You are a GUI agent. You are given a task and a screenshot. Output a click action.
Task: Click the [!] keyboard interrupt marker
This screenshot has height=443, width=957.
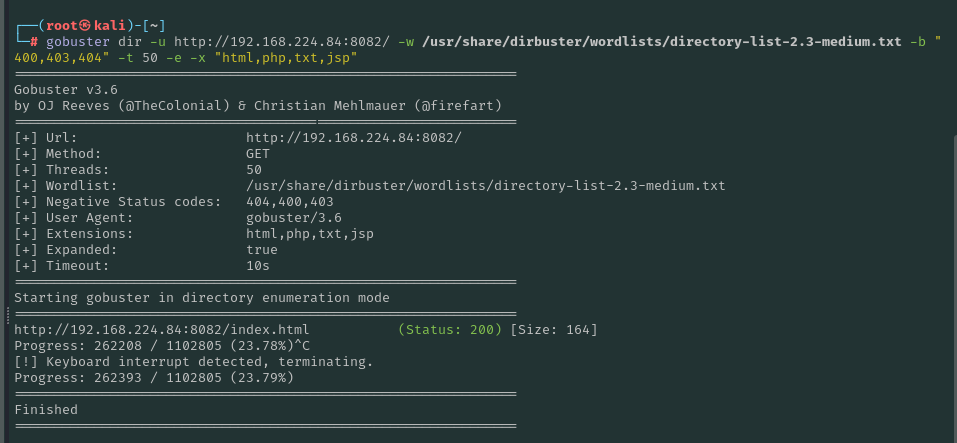[26, 361]
